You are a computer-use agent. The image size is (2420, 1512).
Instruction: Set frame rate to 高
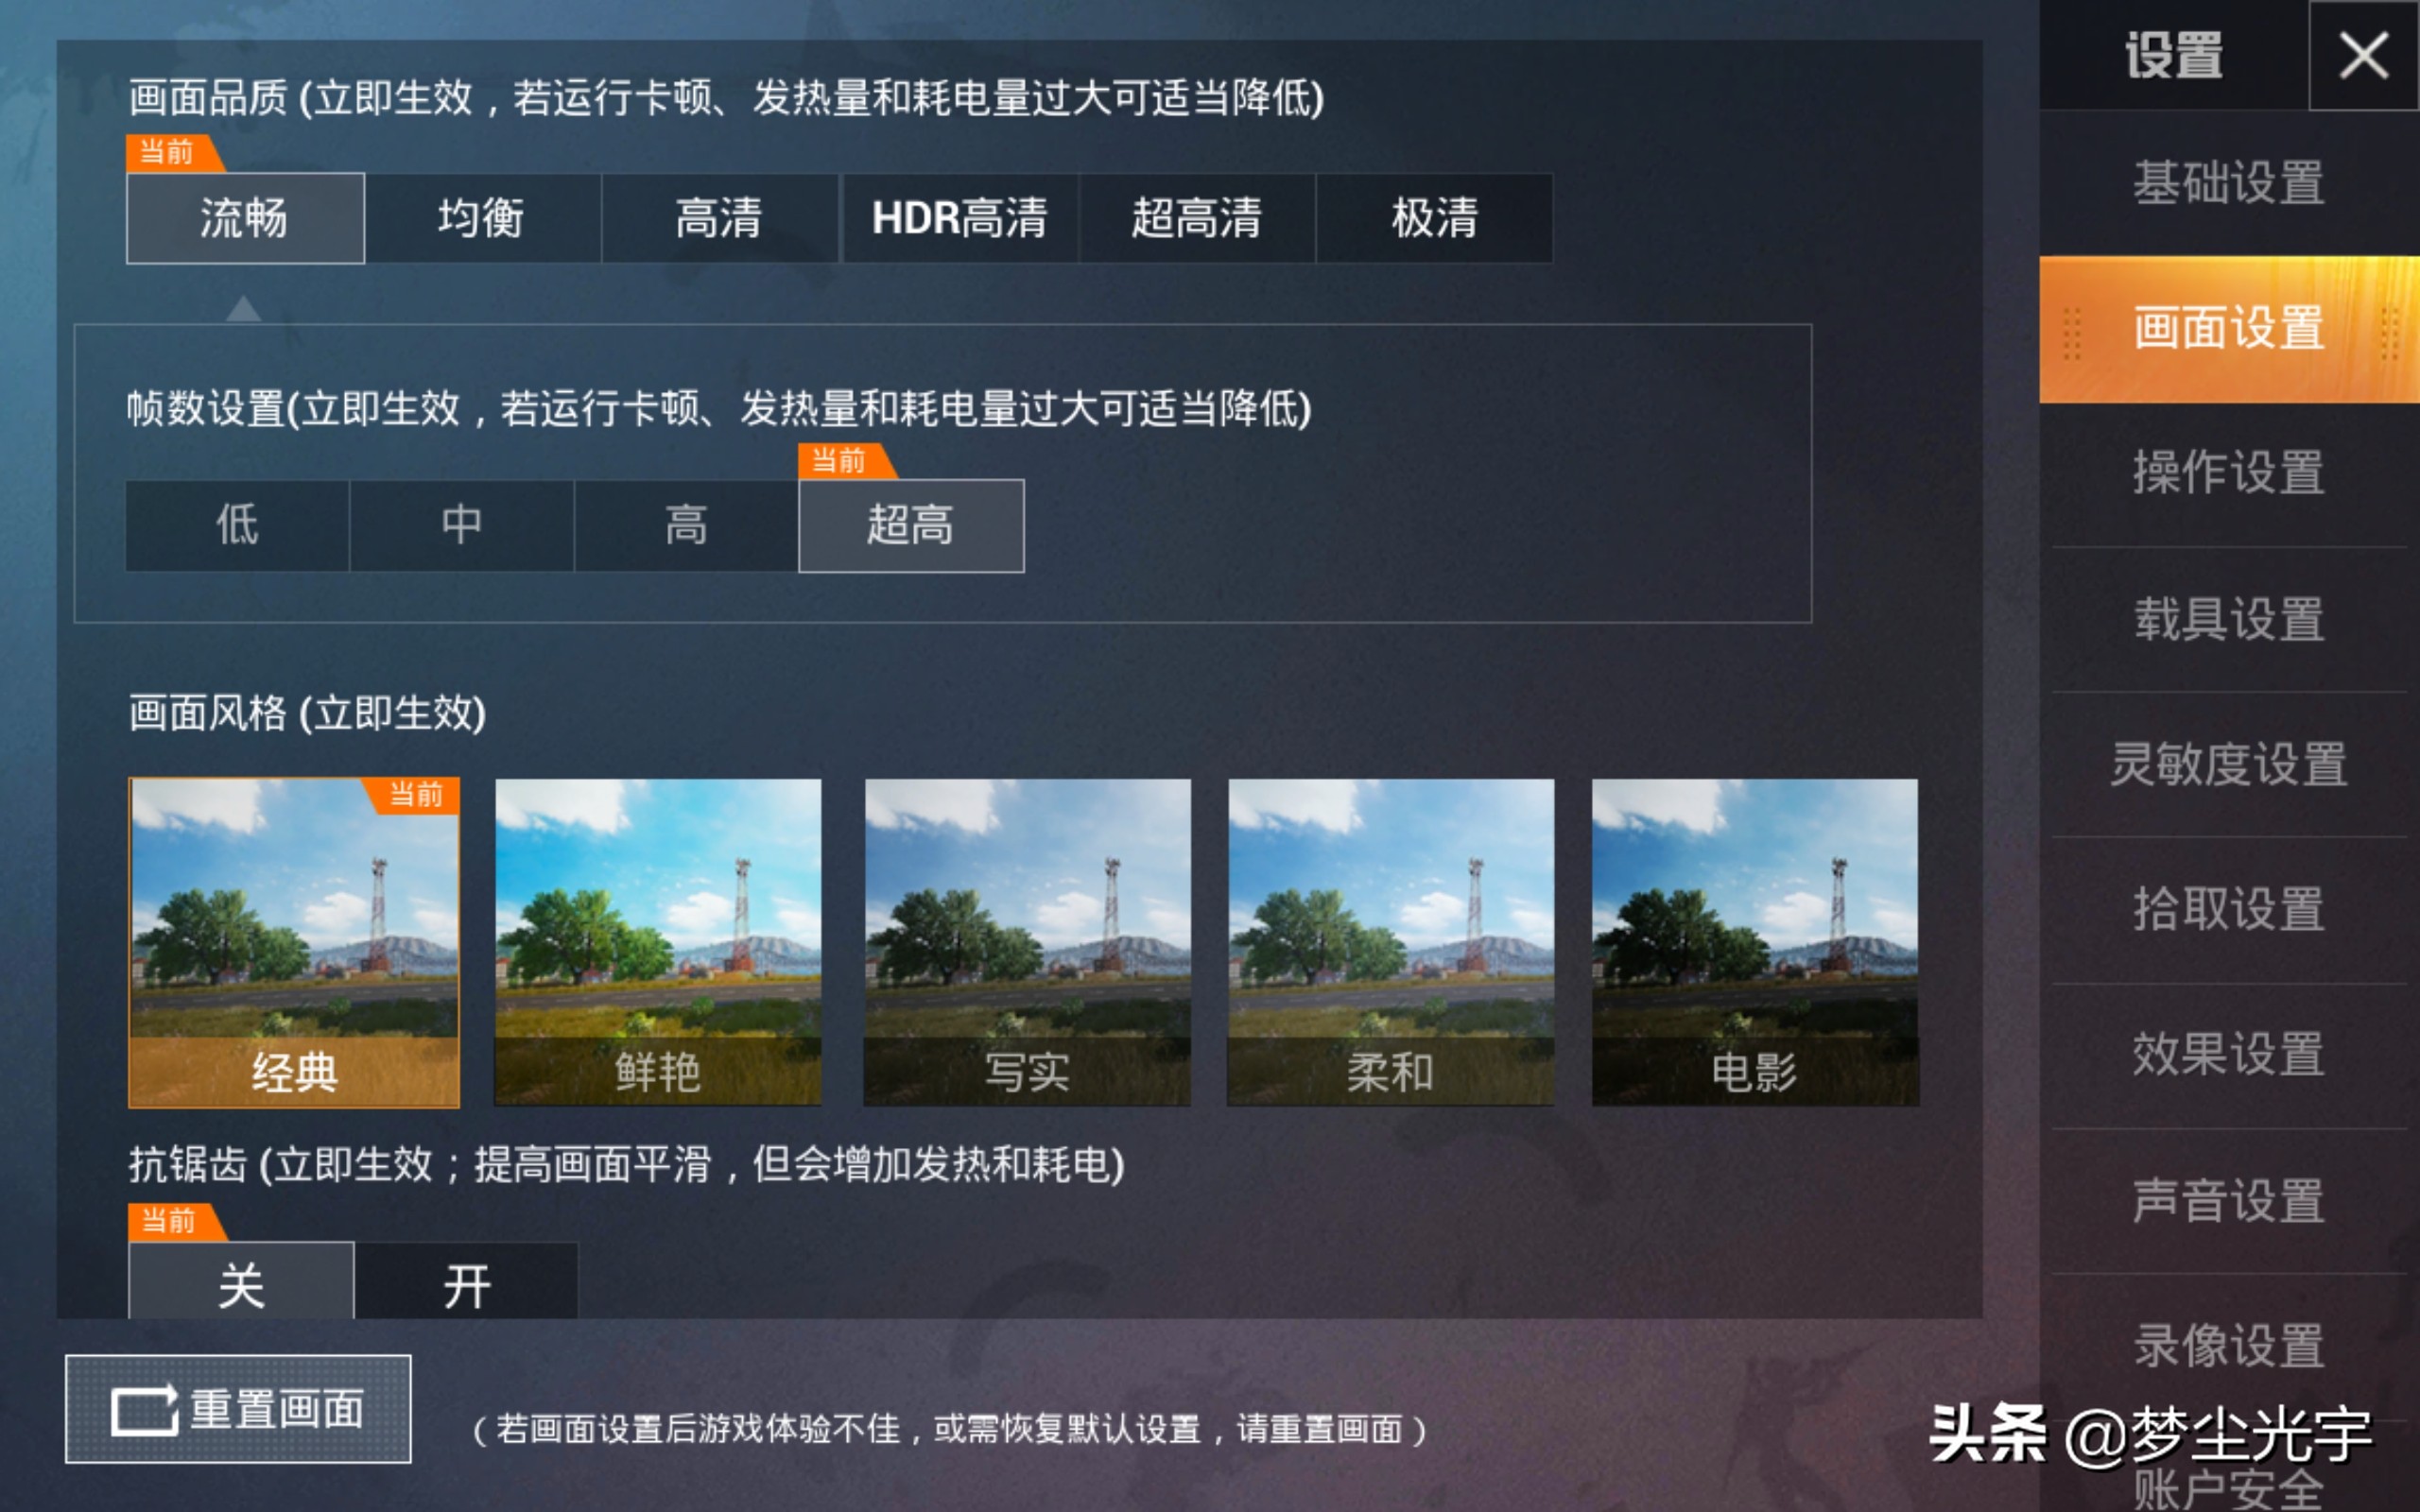(686, 525)
